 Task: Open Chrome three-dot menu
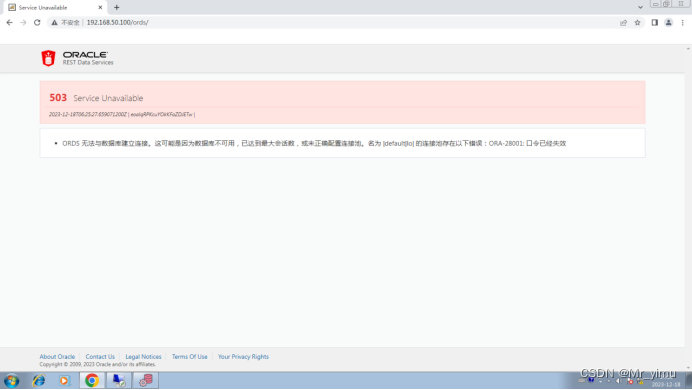pos(682,22)
